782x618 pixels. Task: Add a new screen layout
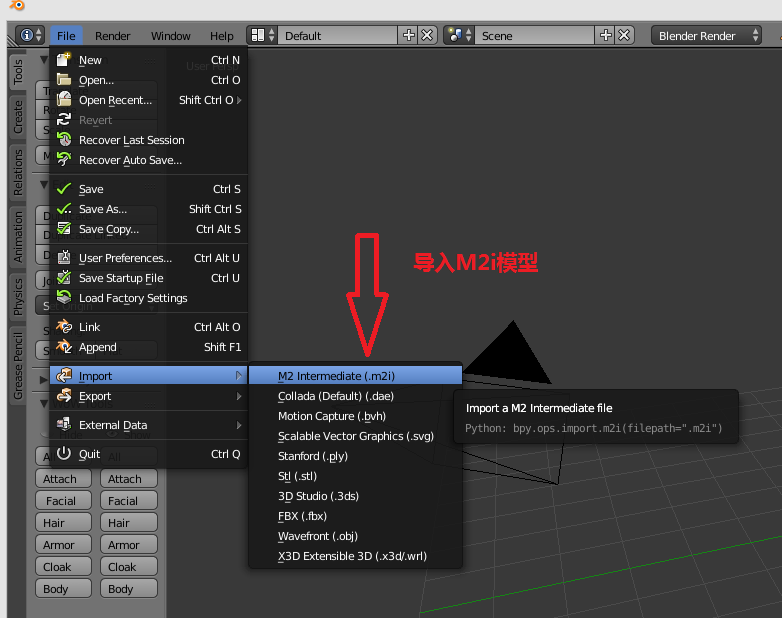click(x=408, y=35)
